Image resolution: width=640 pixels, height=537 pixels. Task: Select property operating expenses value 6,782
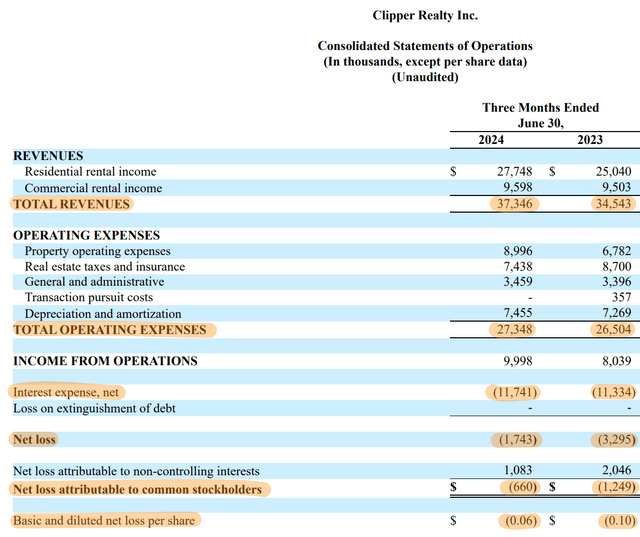coord(617,251)
